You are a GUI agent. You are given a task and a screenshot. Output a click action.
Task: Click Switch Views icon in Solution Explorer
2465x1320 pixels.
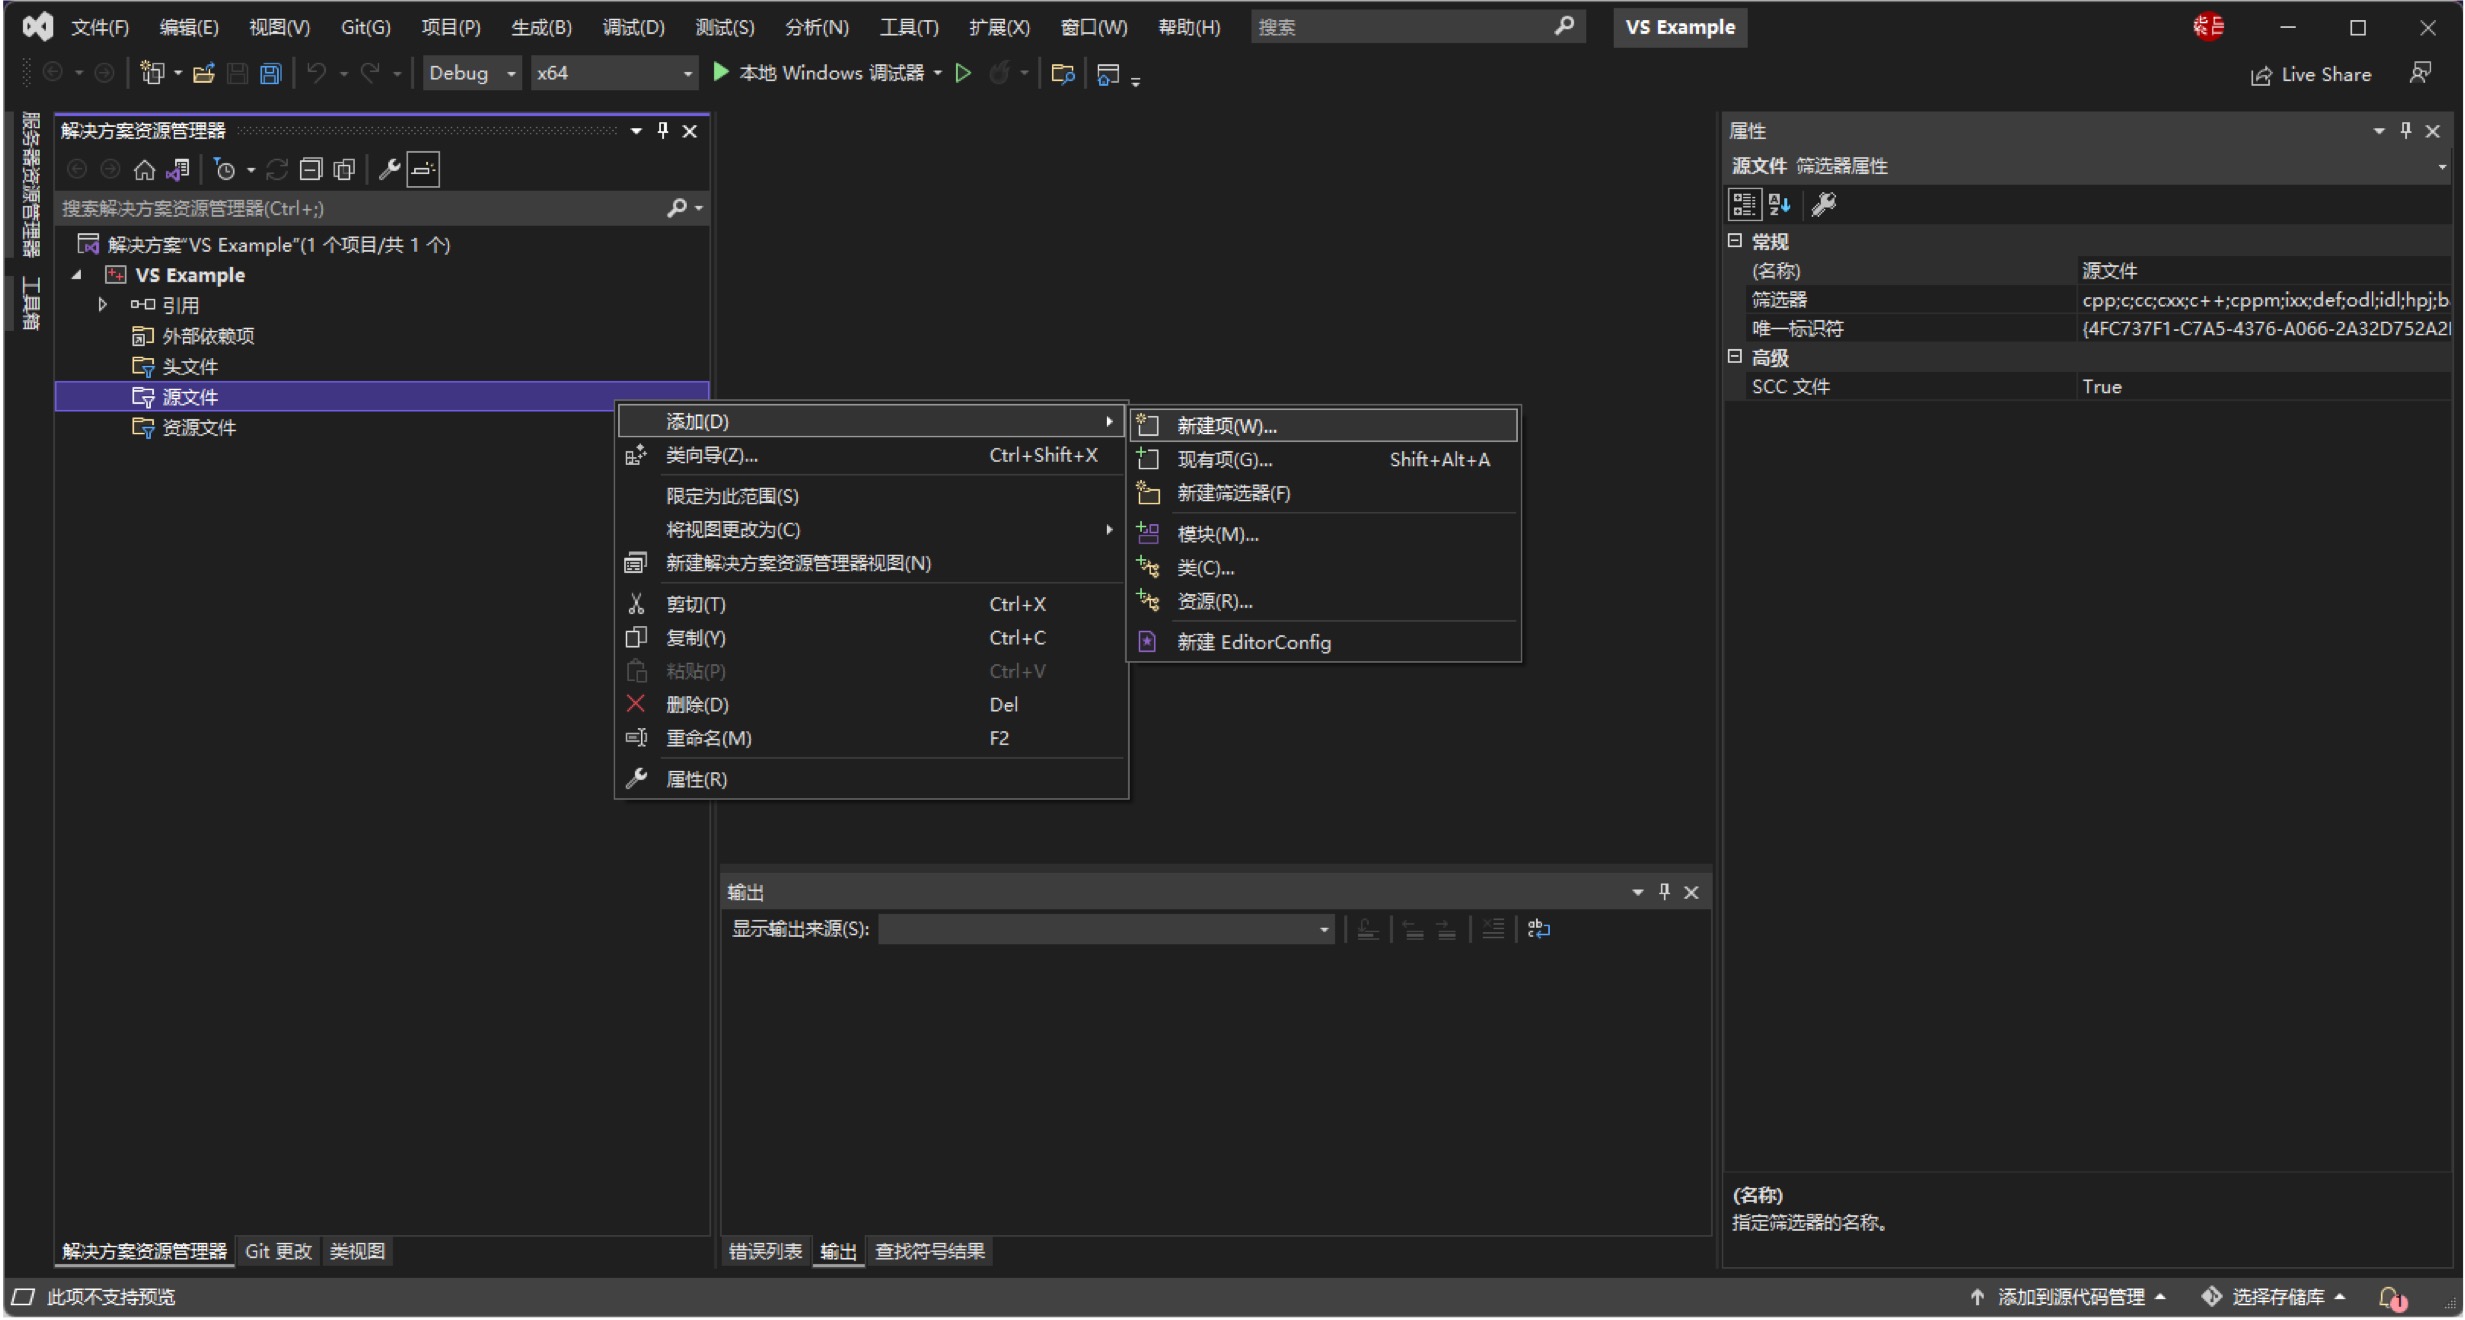[x=178, y=170]
